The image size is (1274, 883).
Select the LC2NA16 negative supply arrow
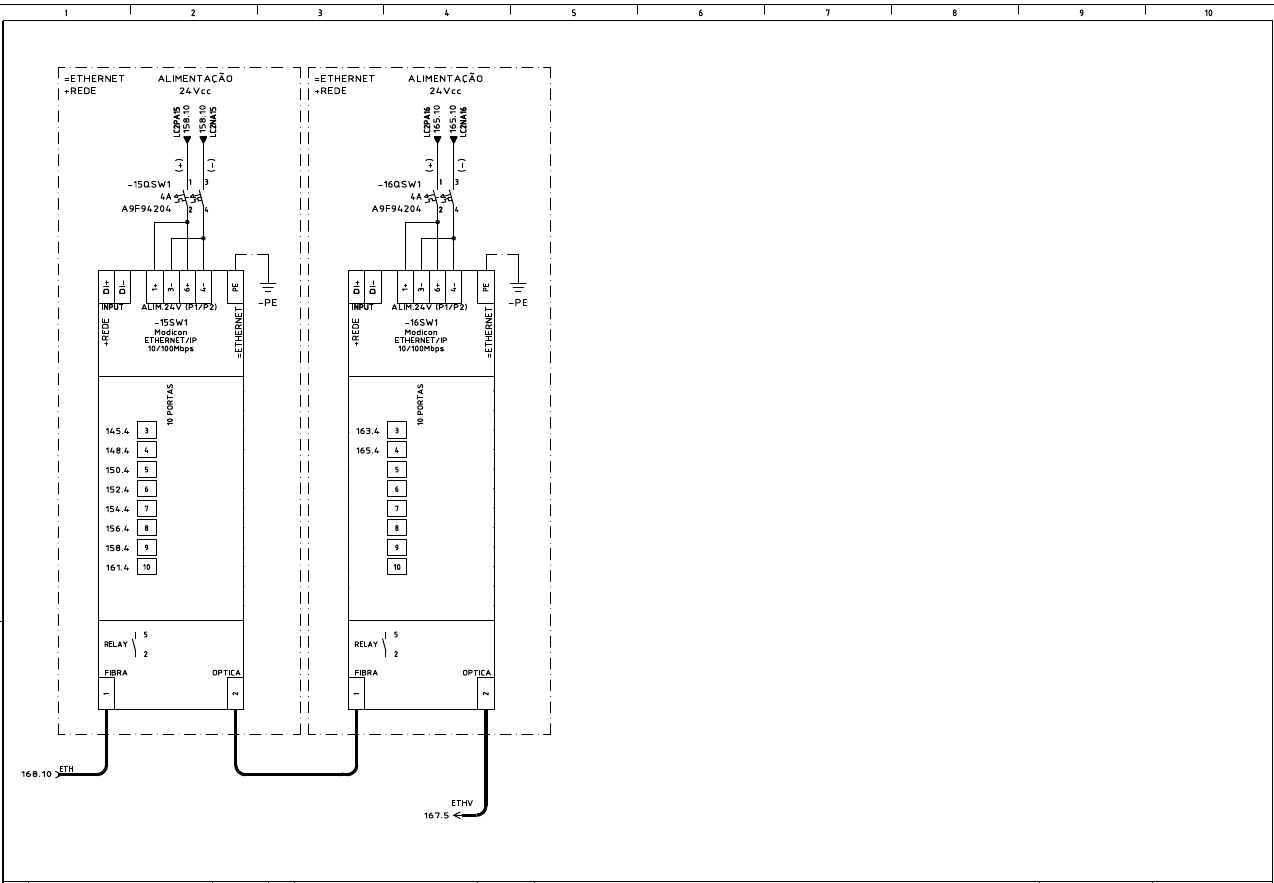click(454, 141)
